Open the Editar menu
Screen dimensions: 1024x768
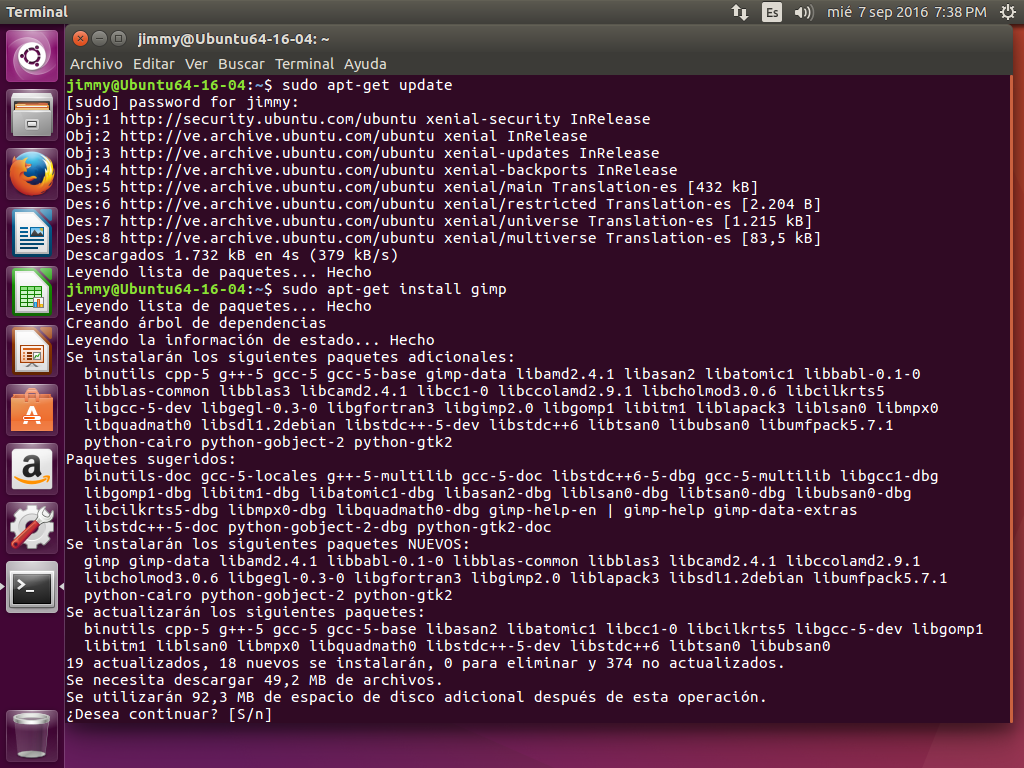point(153,63)
